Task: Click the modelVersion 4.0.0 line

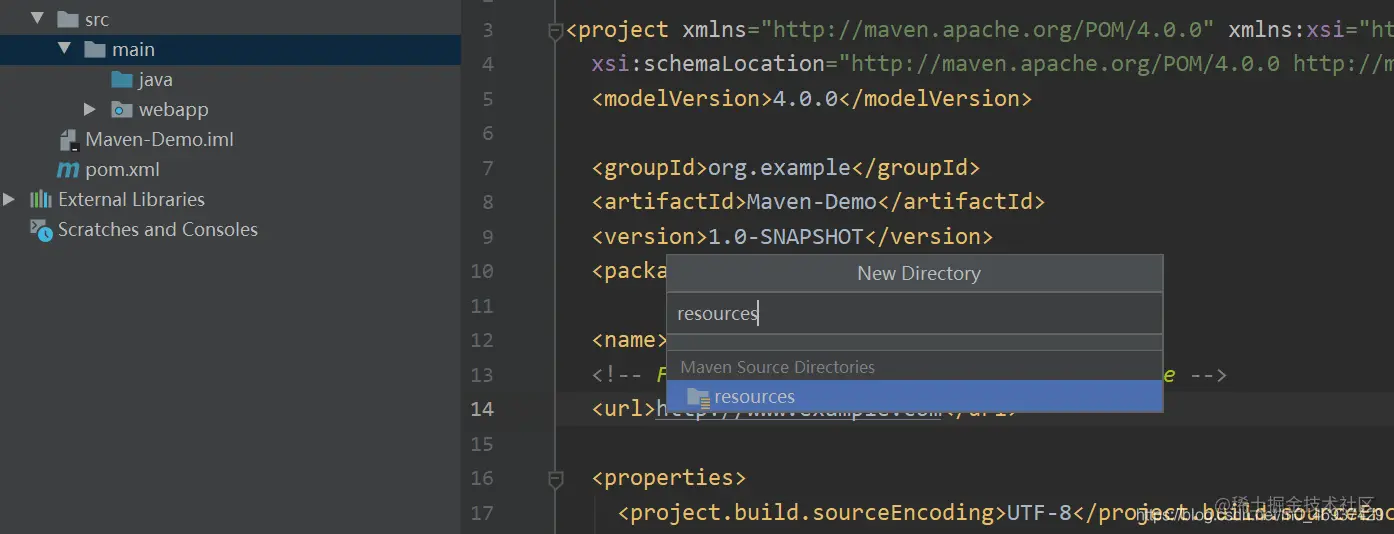Action: [811, 98]
